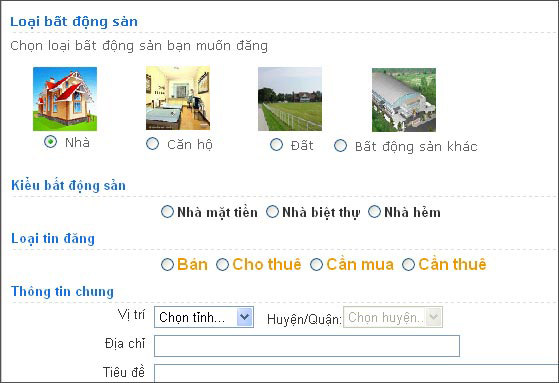Select the Nhà hẻm radio button
559x383 pixels.
click(374, 211)
